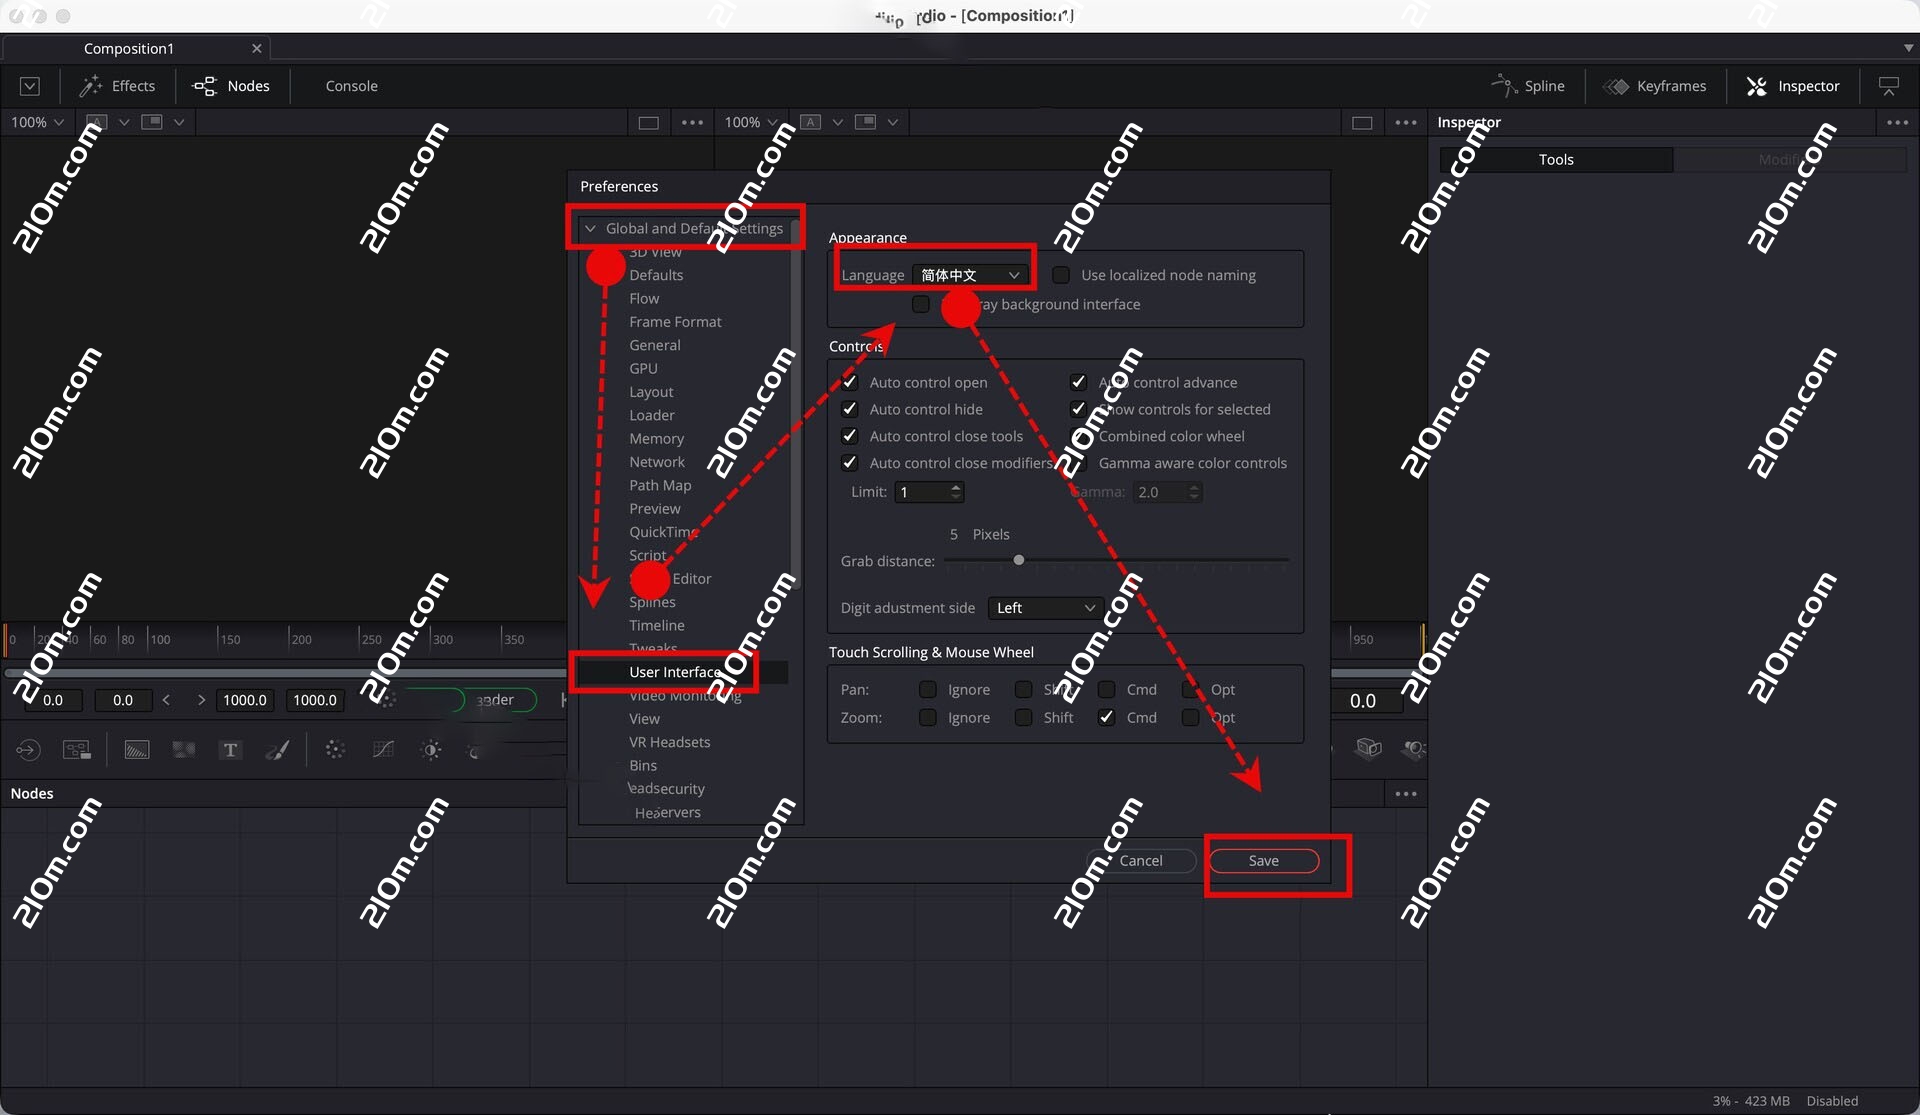1920x1115 pixels.
Task: Select Memory in preferences list
Action: click(657, 439)
